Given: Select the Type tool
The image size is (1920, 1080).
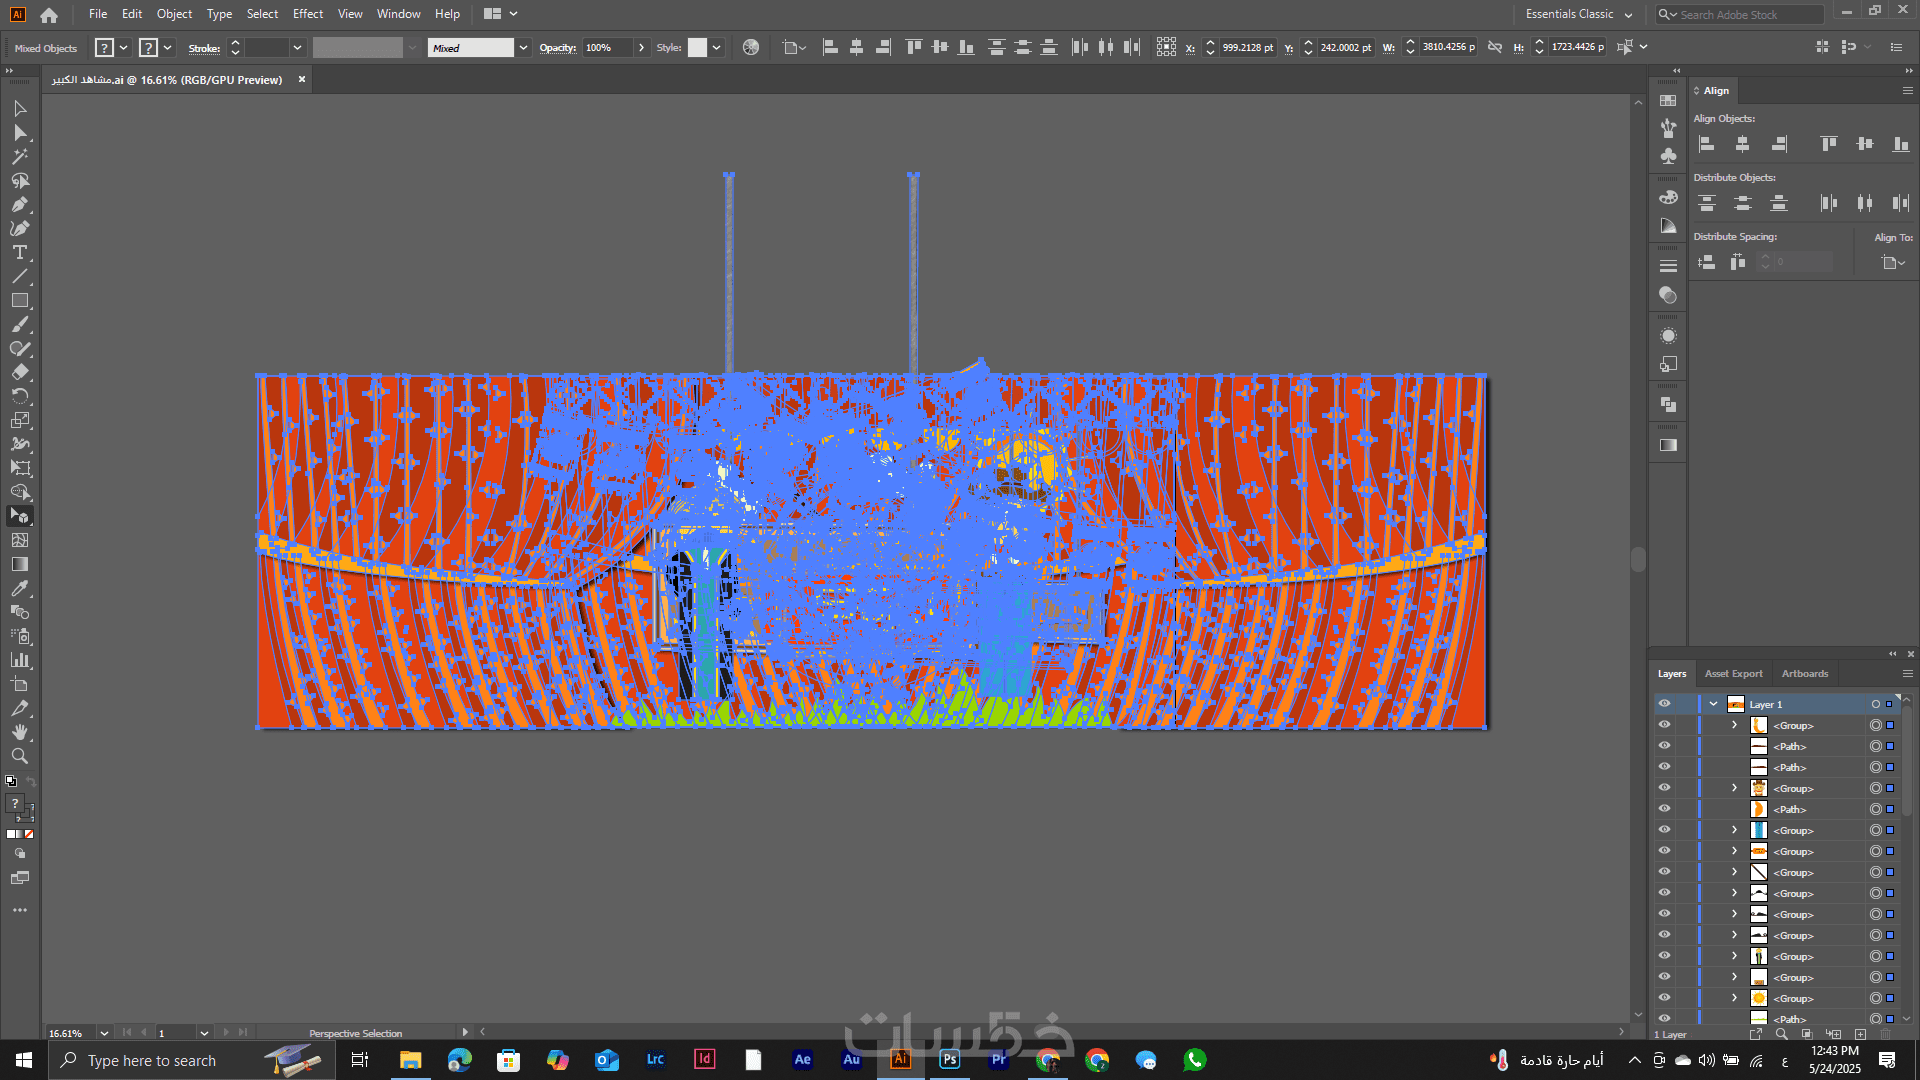Looking at the screenshot, I should click(x=19, y=253).
